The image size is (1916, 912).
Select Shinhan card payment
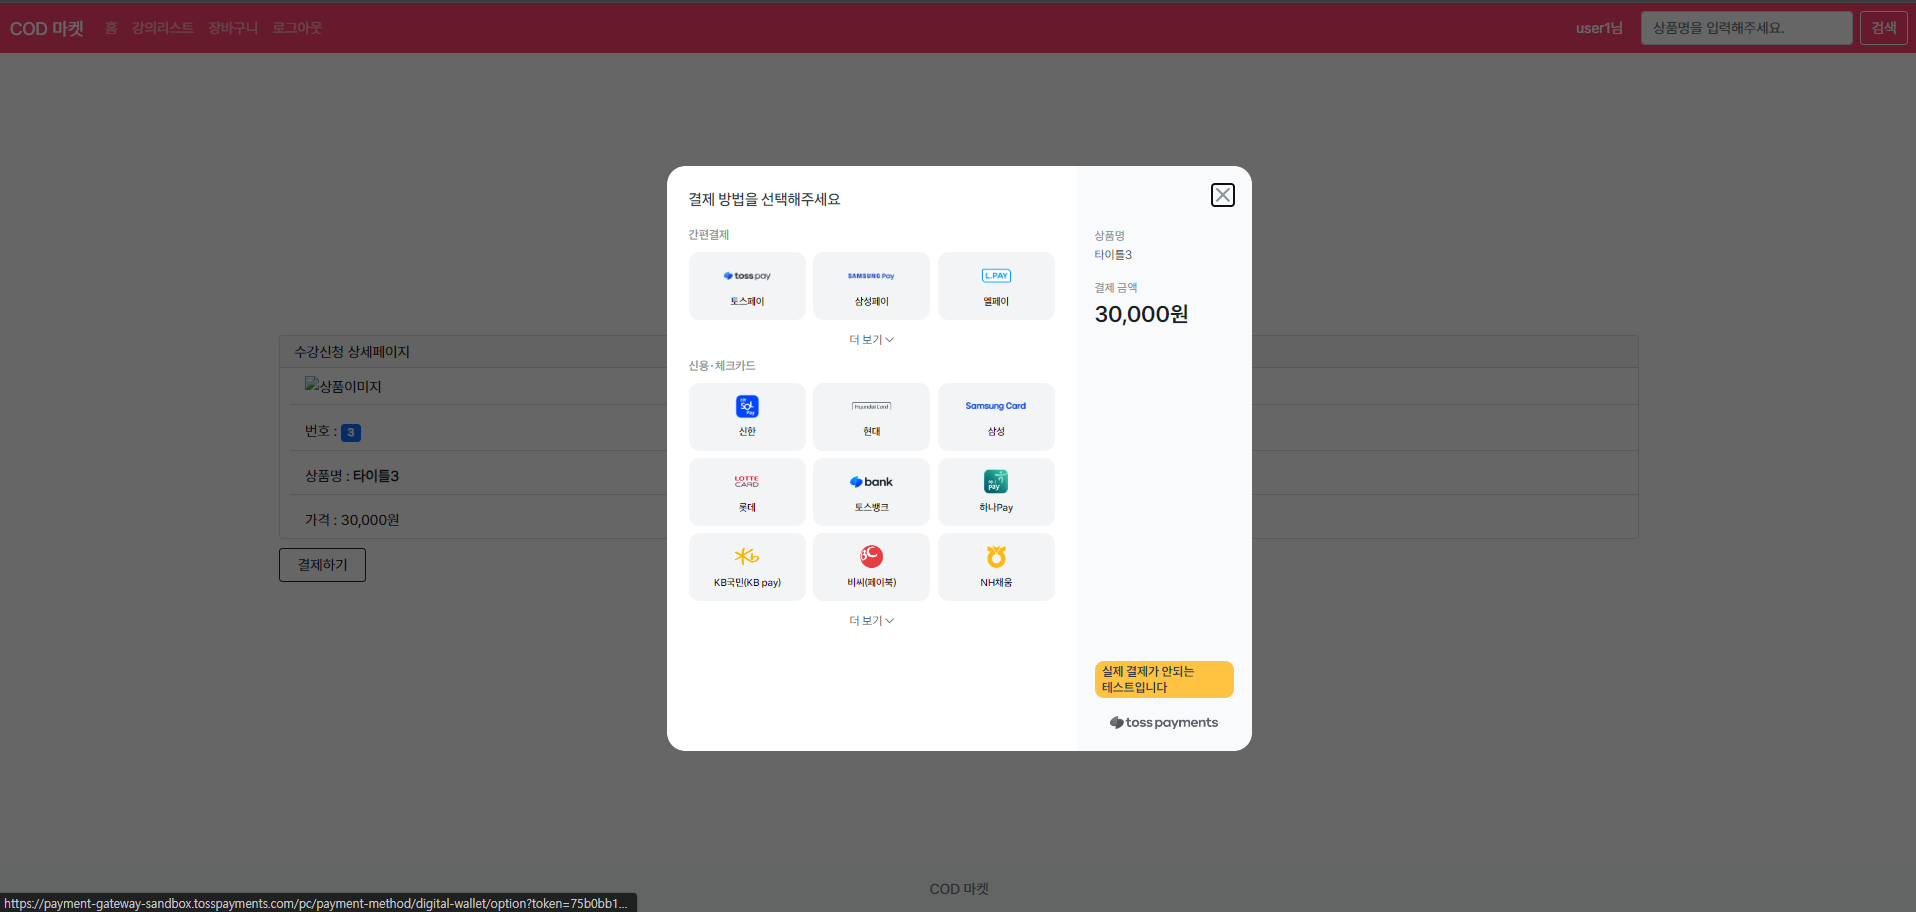[x=747, y=417]
